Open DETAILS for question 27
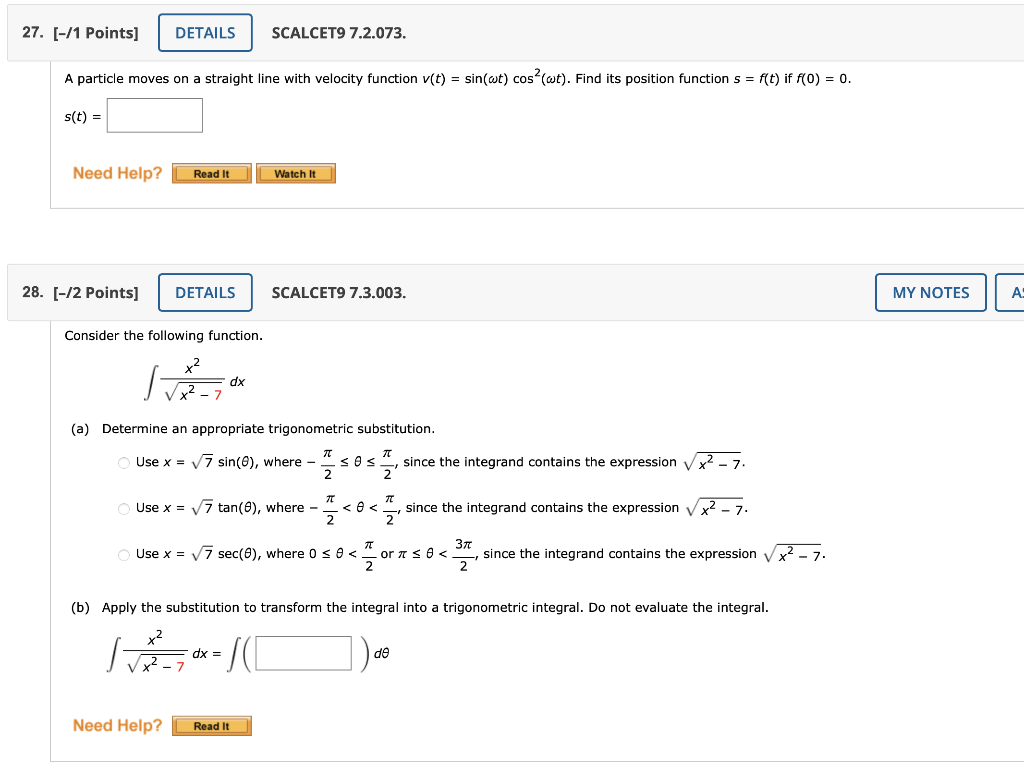 205,32
